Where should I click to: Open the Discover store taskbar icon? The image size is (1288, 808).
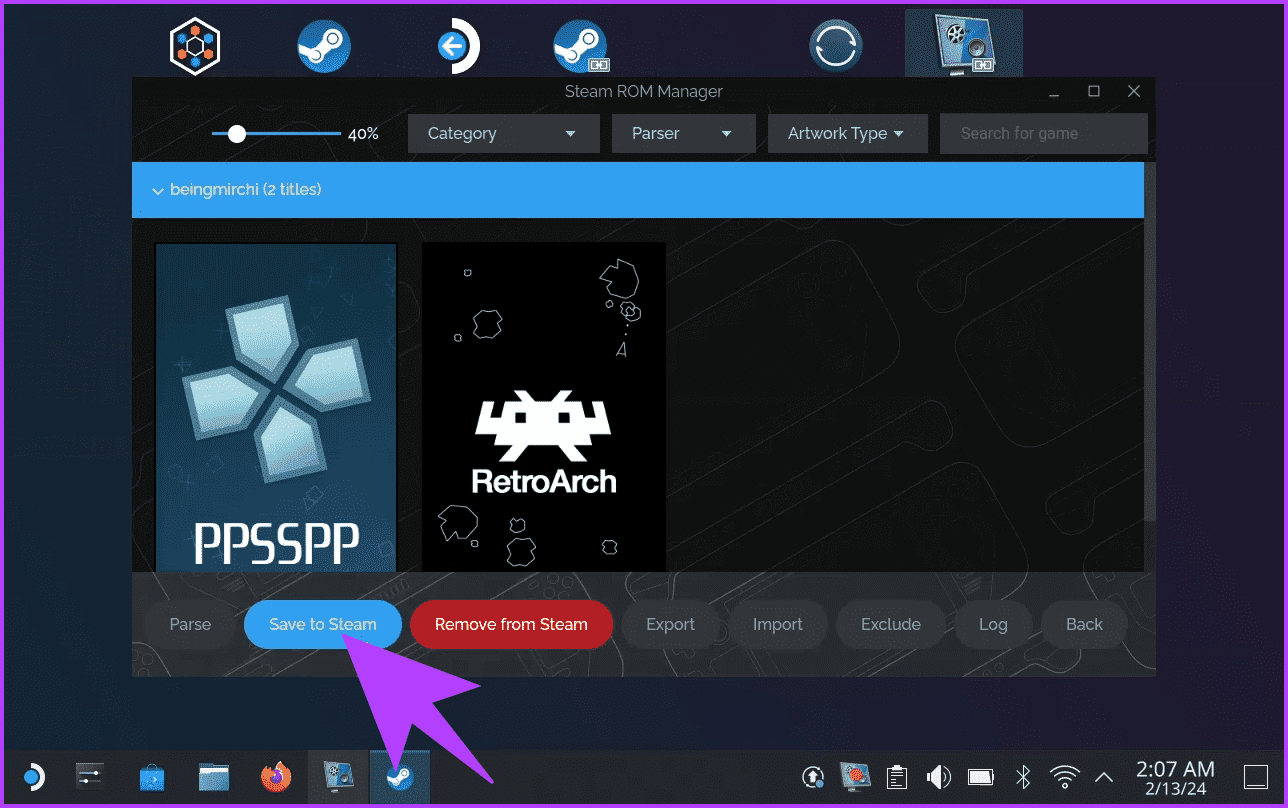[152, 777]
